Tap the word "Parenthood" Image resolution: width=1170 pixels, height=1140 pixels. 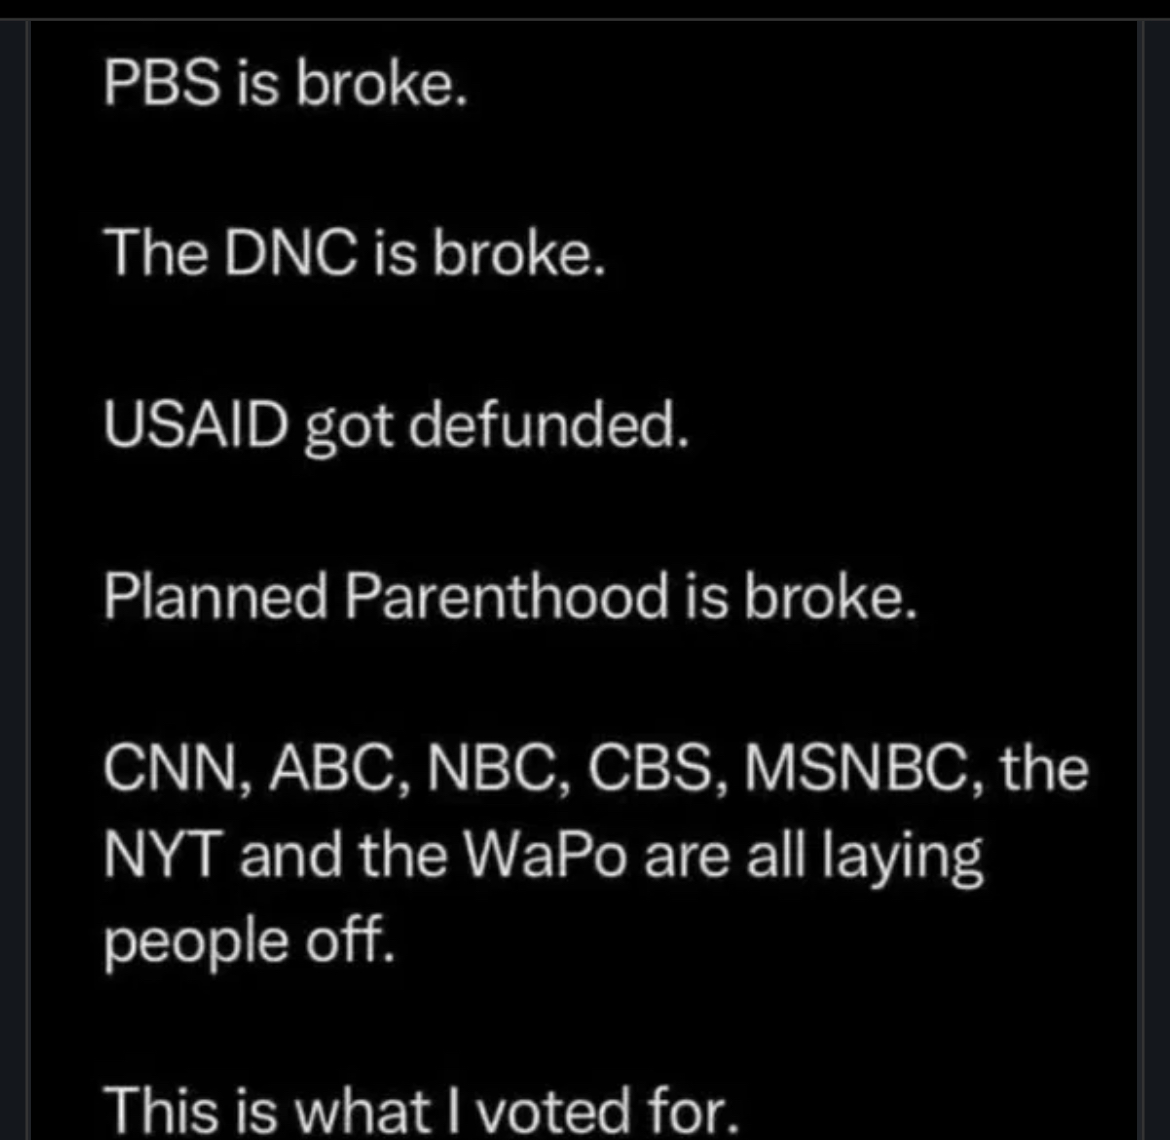pos(508,598)
